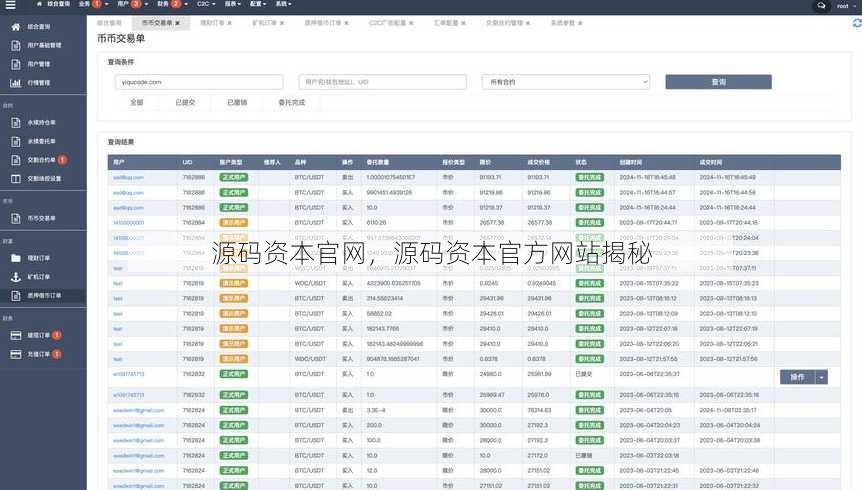Expand the C2C top menu
The width and height of the screenshot is (862, 490).
tap(206, 4)
